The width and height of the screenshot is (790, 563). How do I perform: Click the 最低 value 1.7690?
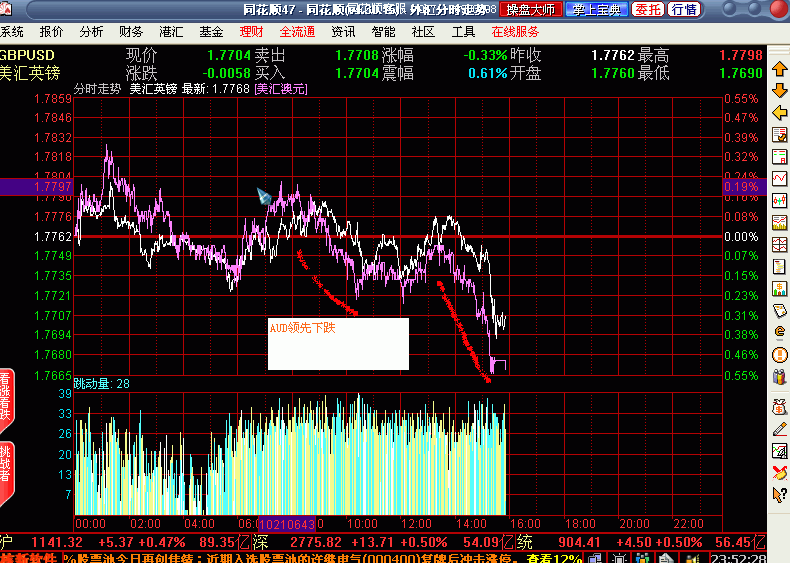click(x=741, y=73)
